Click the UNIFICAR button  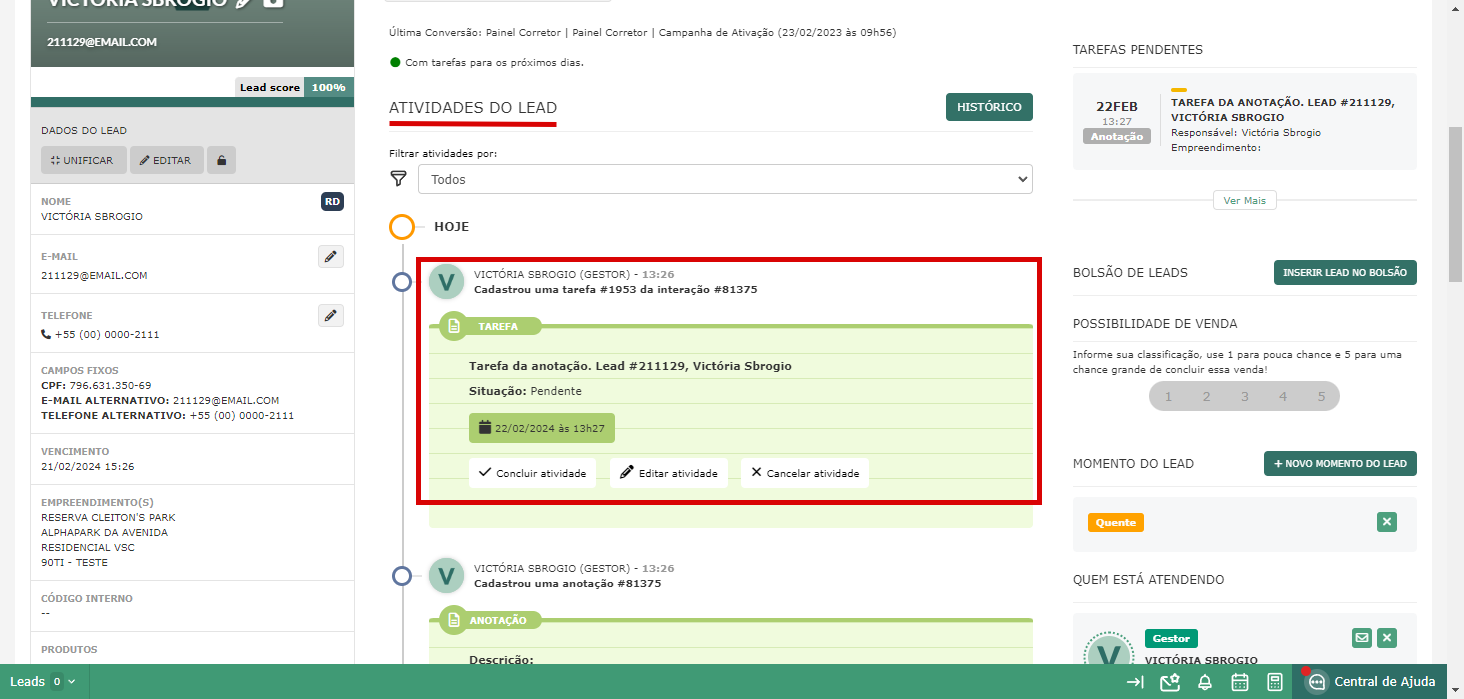pos(83,160)
